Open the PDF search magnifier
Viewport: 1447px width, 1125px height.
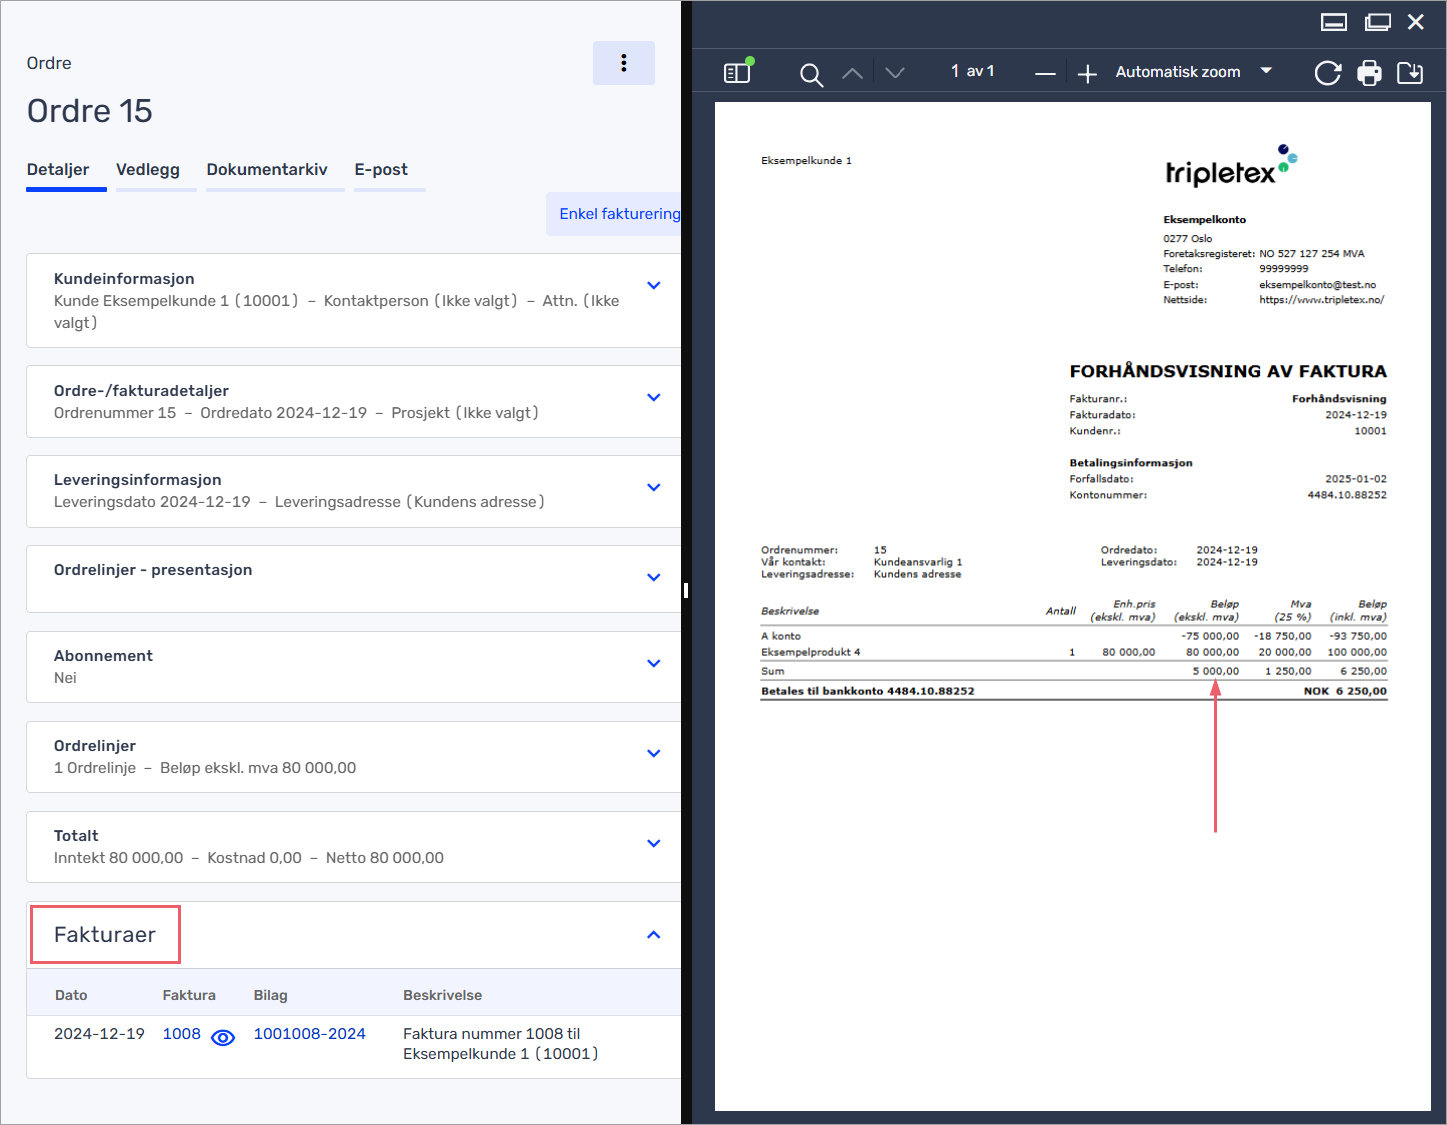pos(811,74)
